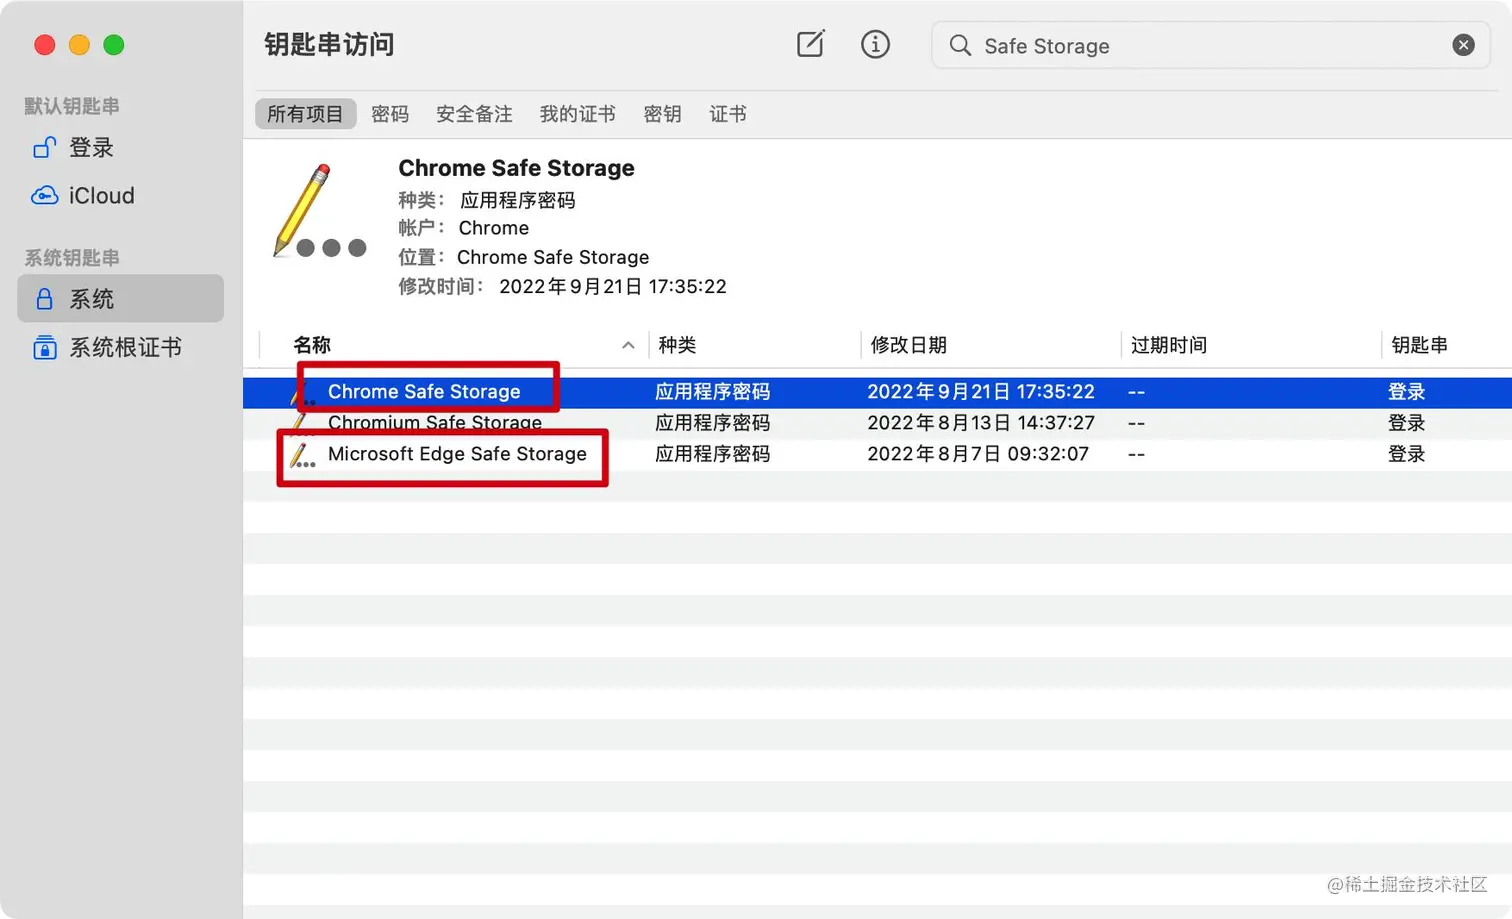The width and height of the screenshot is (1512, 919).
Task: Switch to the 密钥 tab
Action: pyautogui.click(x=662, y=114)
